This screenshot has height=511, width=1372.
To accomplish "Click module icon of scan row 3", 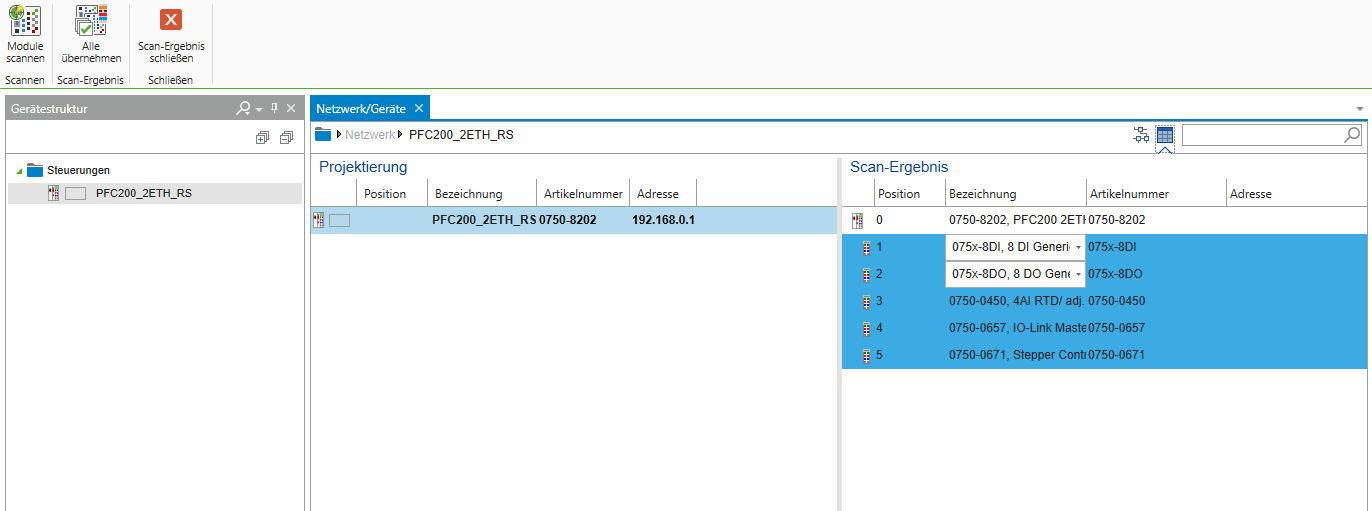I will [865, 301].
